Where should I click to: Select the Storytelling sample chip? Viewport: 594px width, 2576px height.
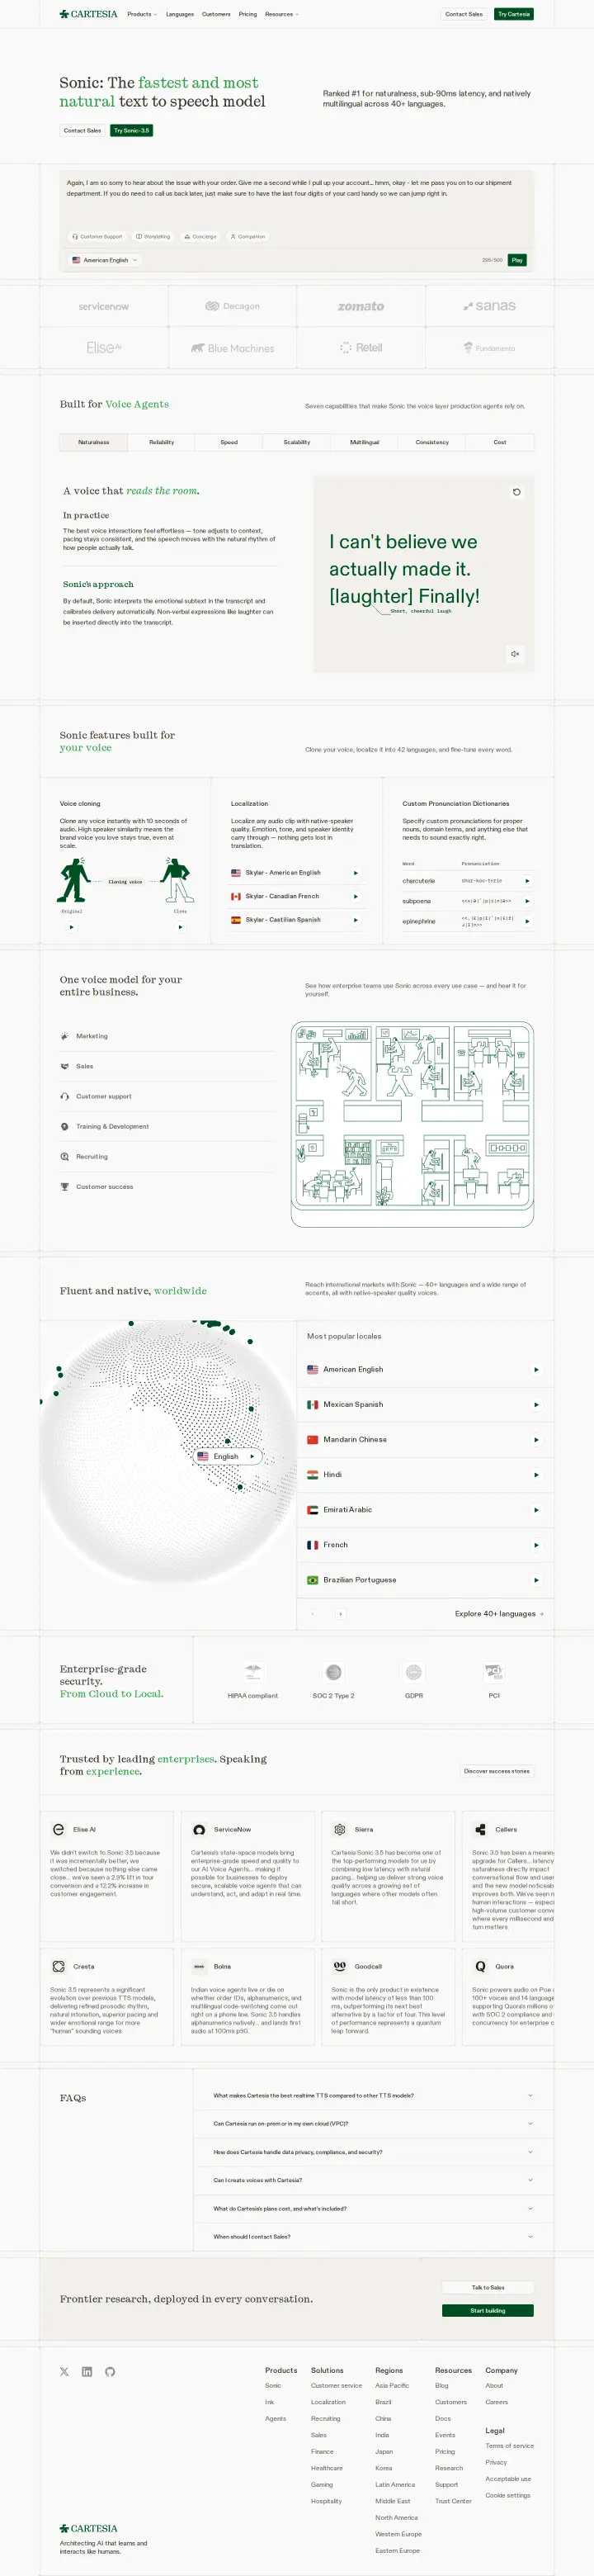[153, 237]
